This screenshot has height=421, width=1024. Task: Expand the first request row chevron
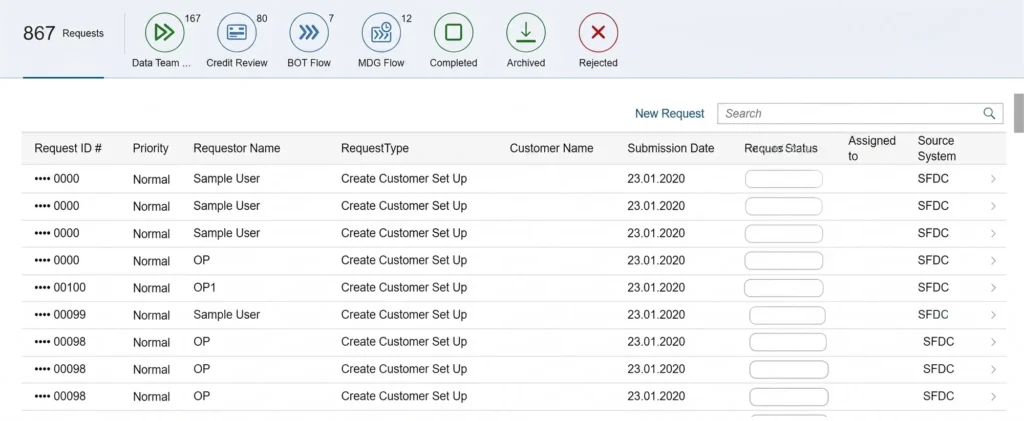993,179
